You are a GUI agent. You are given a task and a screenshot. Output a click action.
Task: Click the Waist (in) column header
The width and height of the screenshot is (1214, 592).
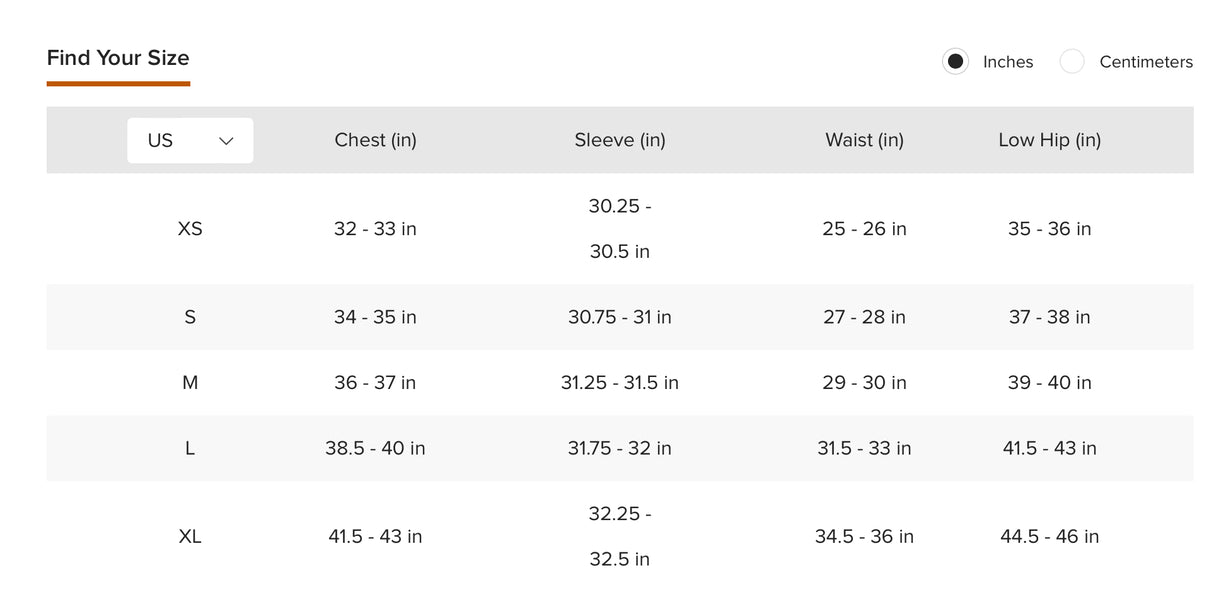point(864,140)
